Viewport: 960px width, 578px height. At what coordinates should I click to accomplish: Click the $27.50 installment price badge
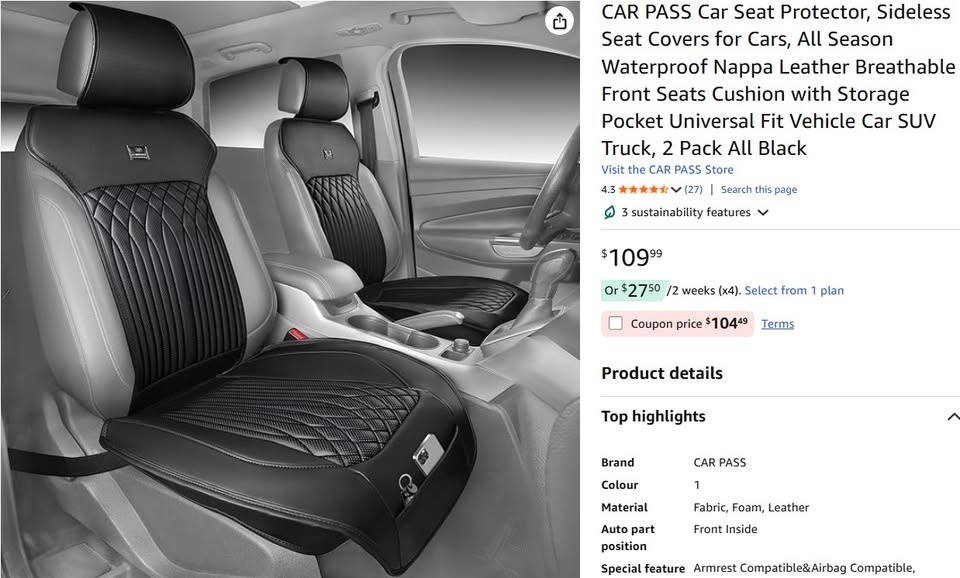[x=634, y=290]
